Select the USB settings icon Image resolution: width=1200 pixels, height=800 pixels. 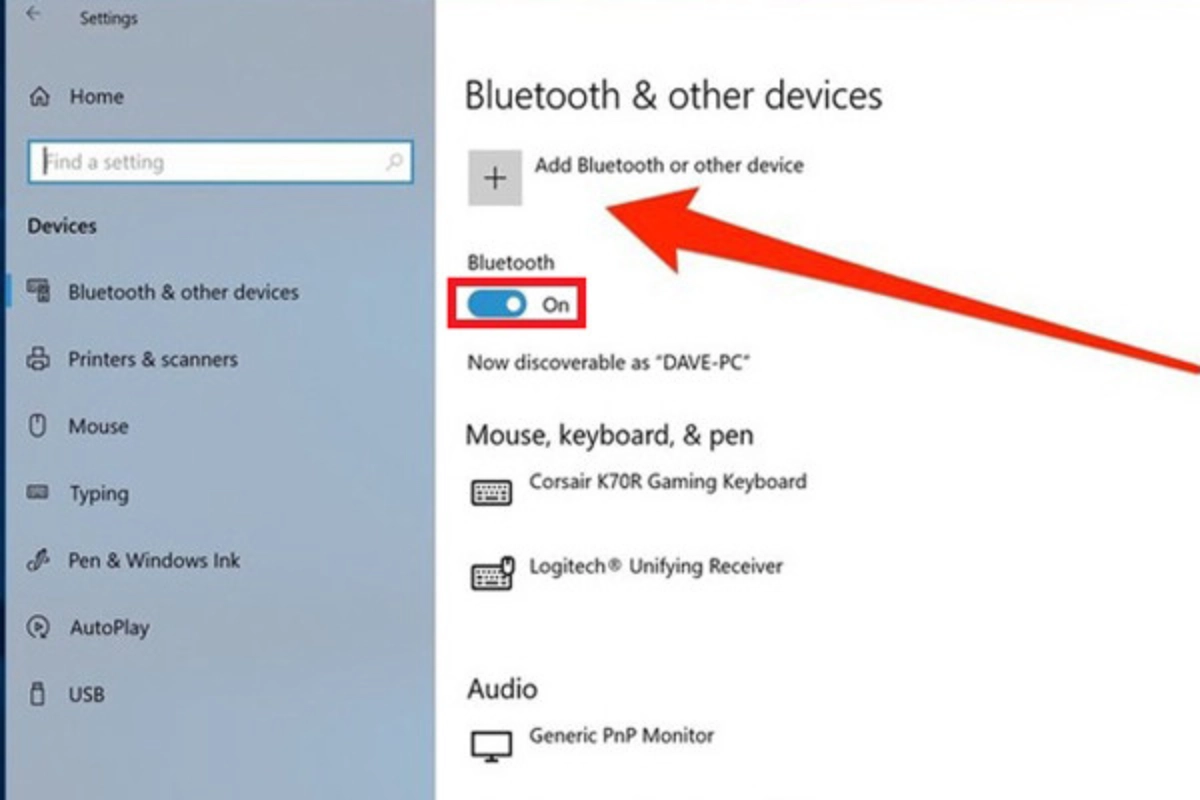(40, 694)
